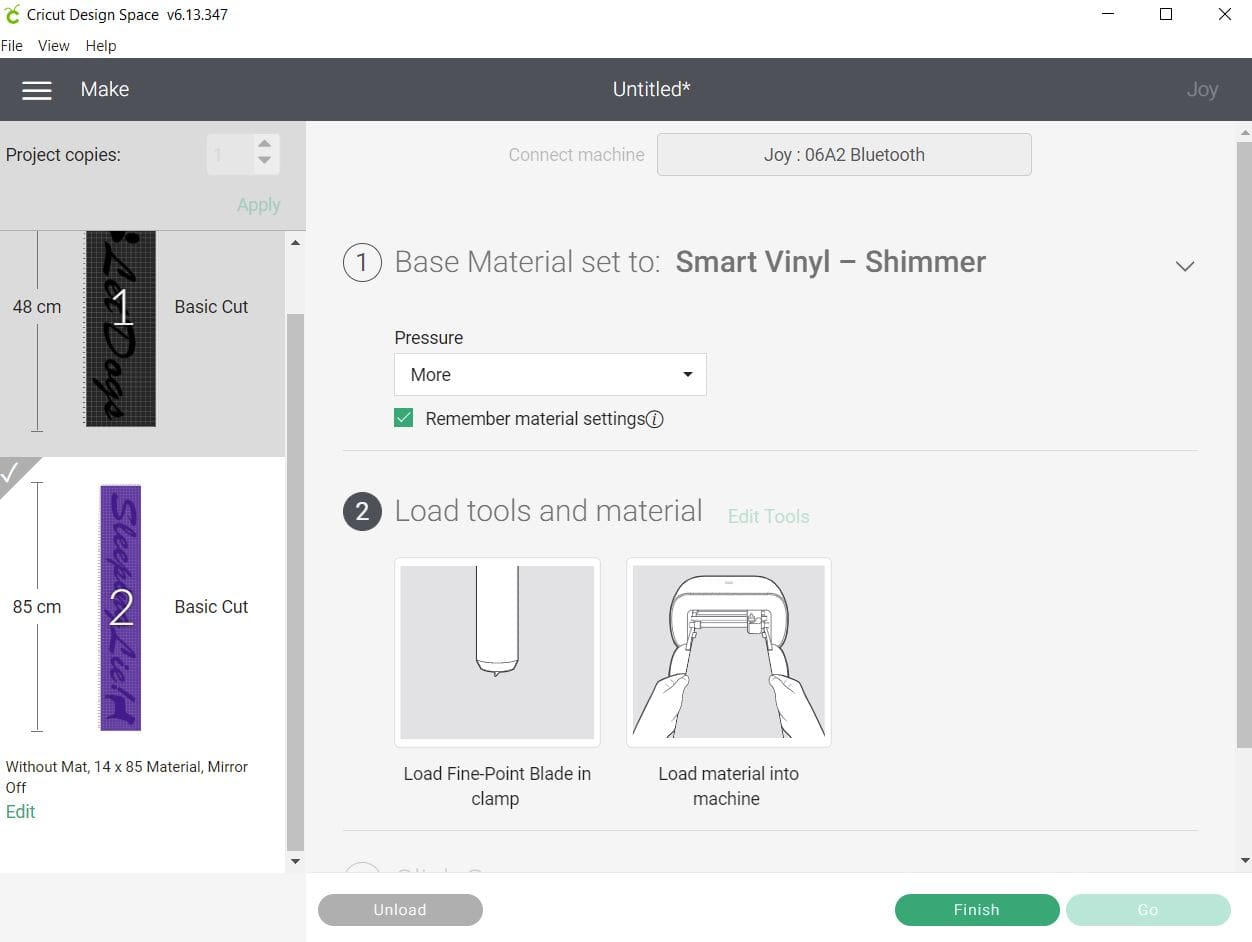Click the Connect machine label
The width and height of the screenshot is (1252, 942).
[x=576, y=155]
